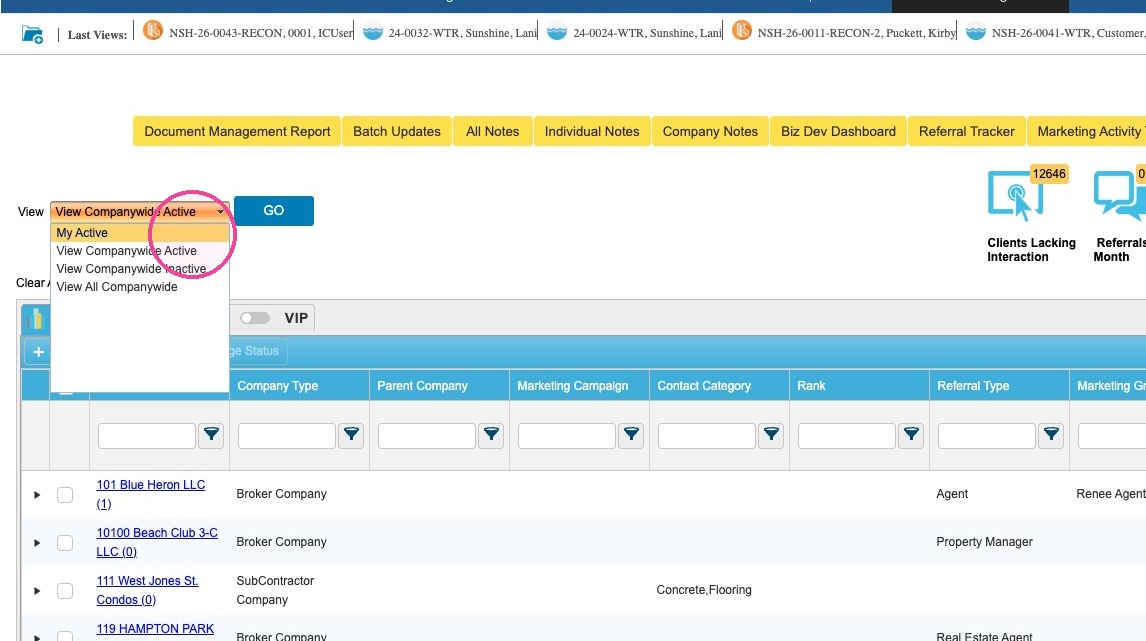Open Referral Tracker
Image resolution: width=1146 pixels, height=641 pixels.
967,132
